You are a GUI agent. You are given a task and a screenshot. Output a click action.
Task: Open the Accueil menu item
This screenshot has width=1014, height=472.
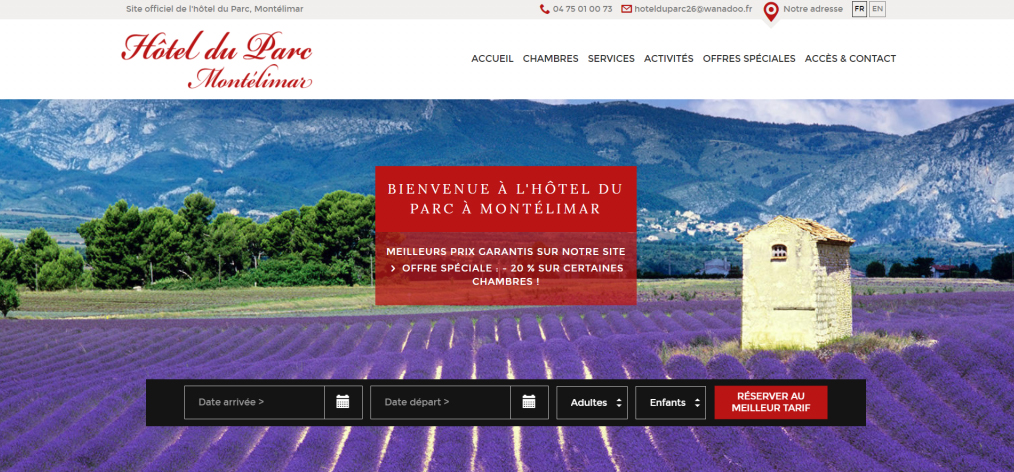[492, 58]
